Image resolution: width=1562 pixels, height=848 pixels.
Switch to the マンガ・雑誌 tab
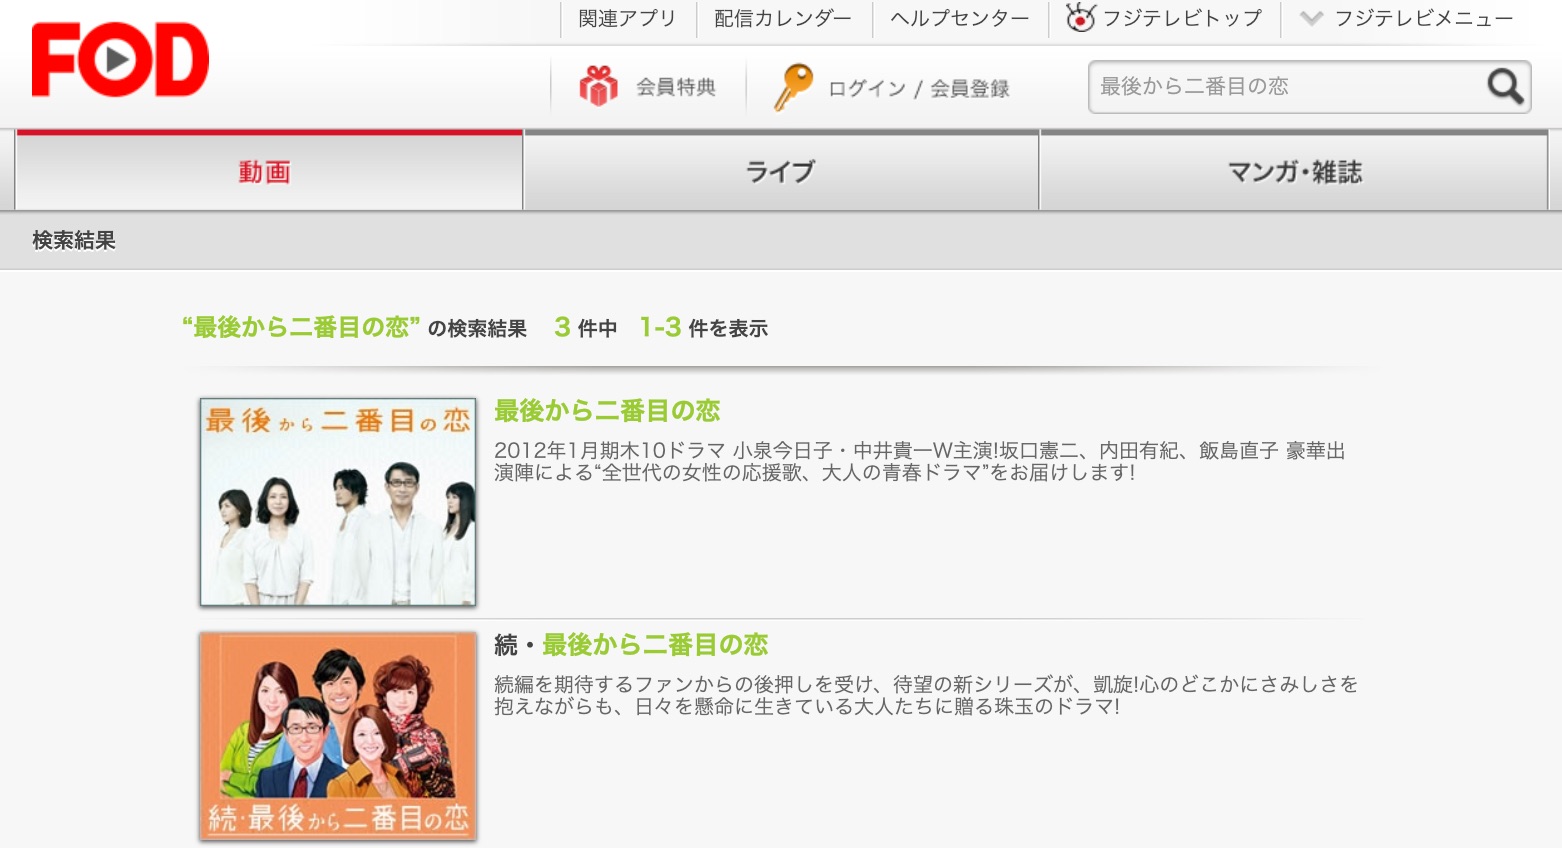pos(1294,172)
